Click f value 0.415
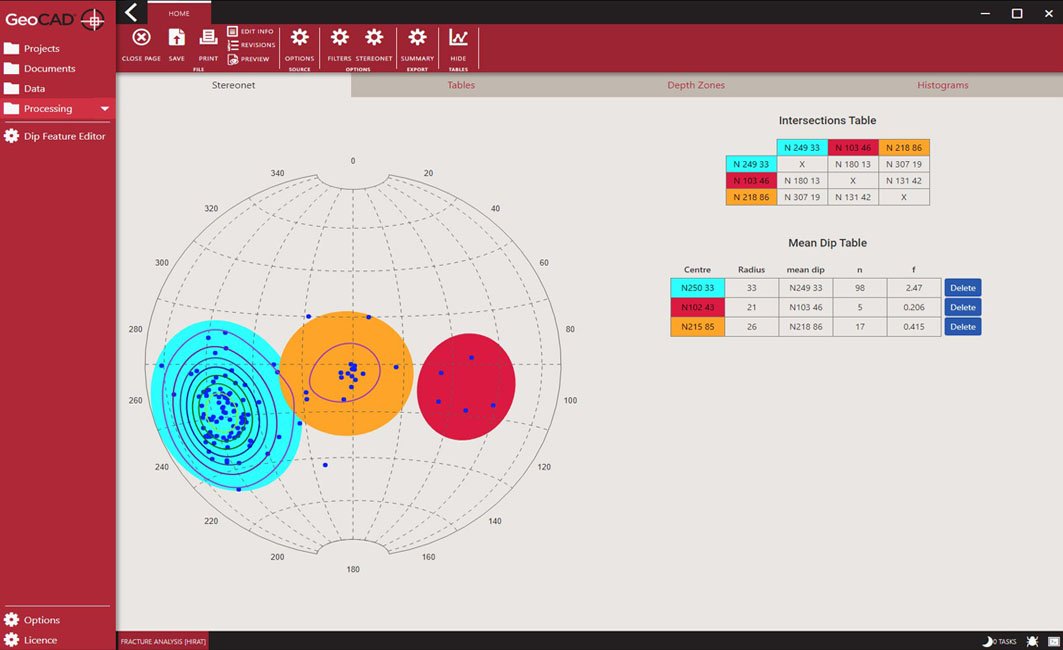This screenshot has height=650, width=1063. tap(914, 327)
